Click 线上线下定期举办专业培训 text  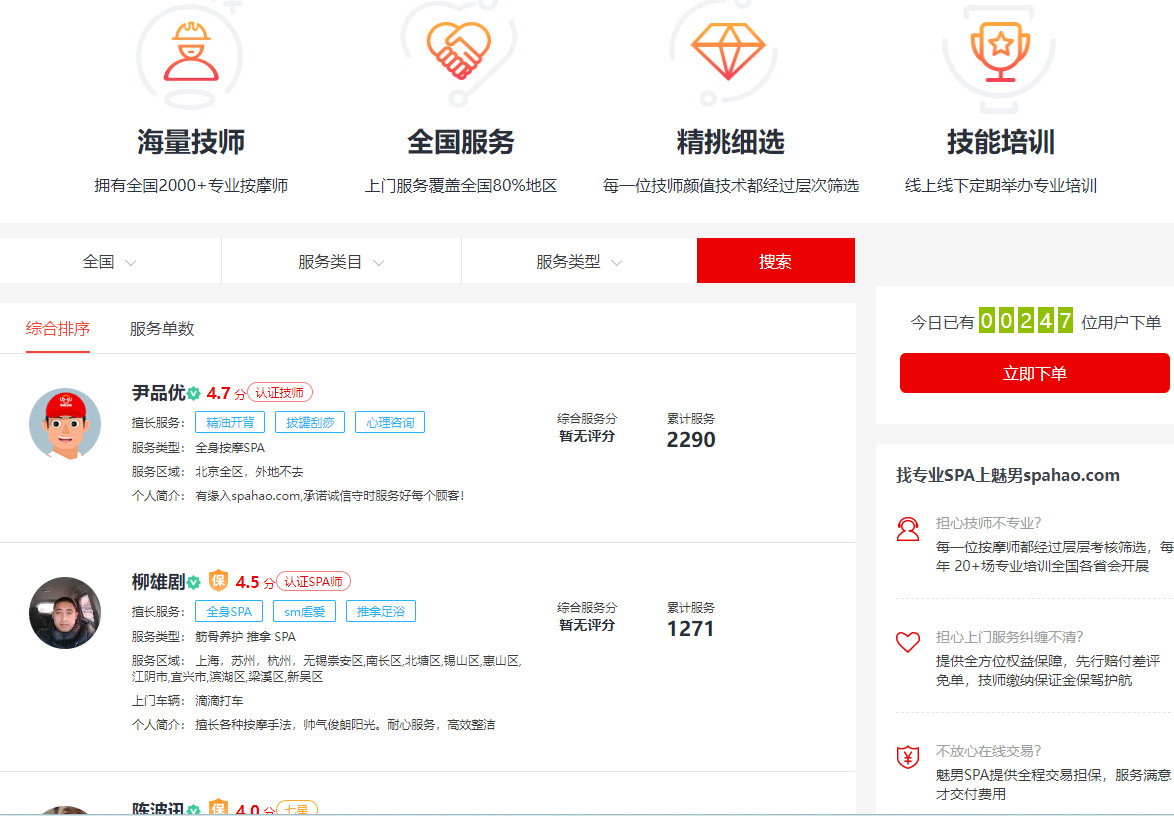pyautogui.click(x=1000, y=185)
